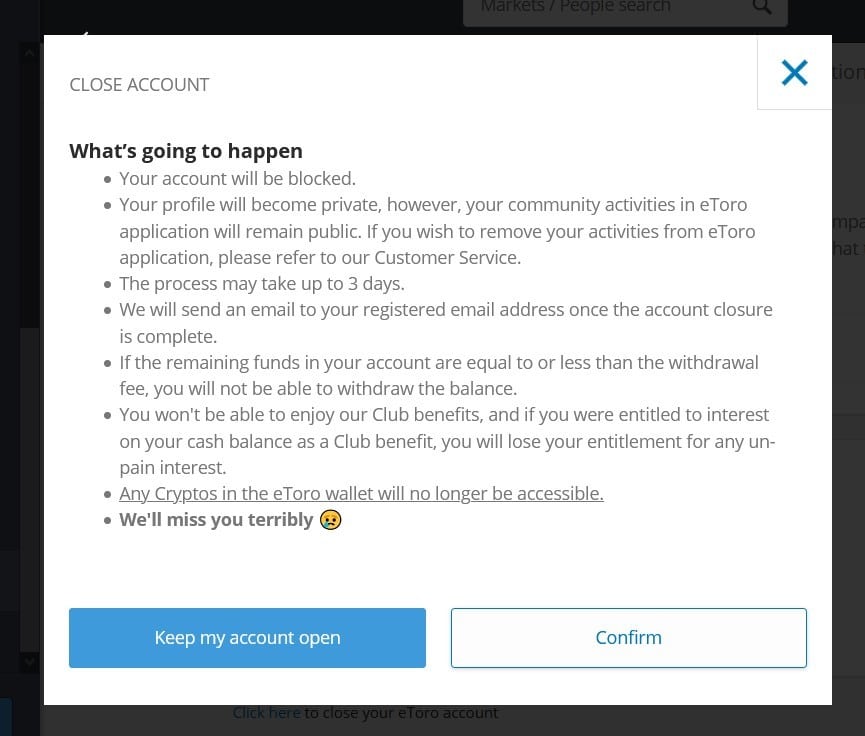Select the 'What's going to happen' heading
Viewport: 865px width, 736px height.
click(186, 150)
